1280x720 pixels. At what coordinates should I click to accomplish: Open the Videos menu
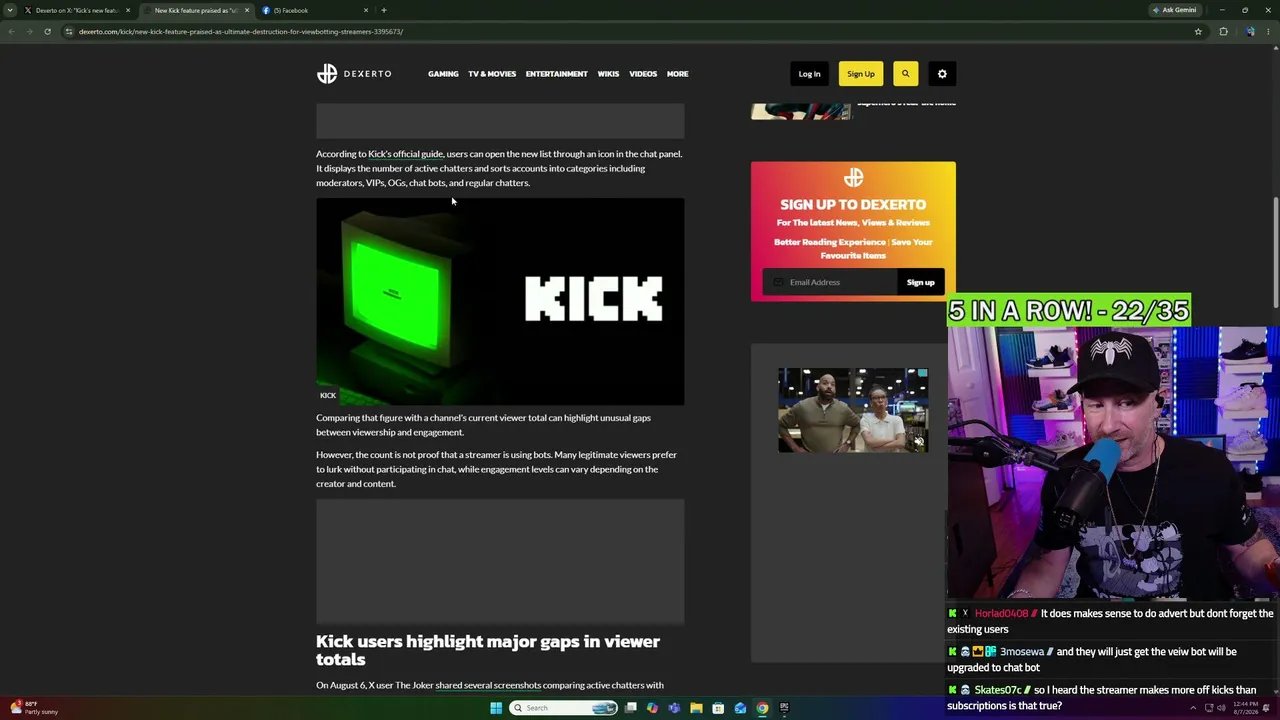pos(643,74)
